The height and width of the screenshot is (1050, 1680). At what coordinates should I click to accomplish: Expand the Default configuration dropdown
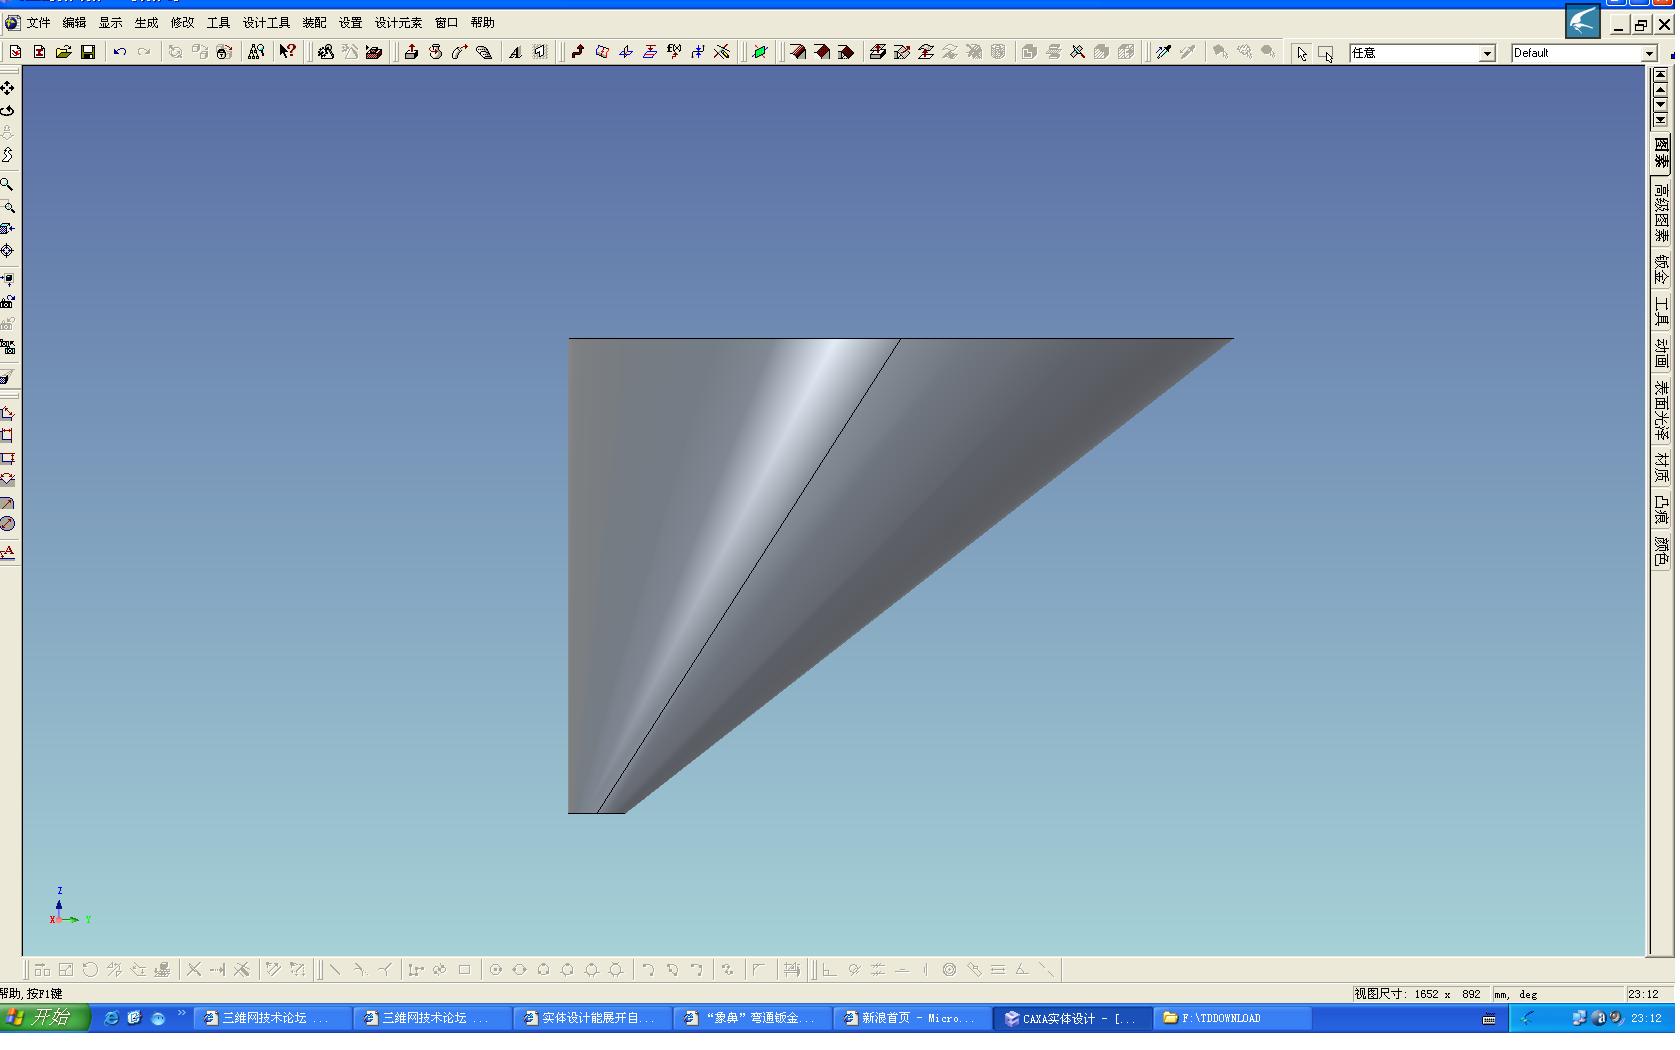pyautogui.click(x=1648, y=53)
